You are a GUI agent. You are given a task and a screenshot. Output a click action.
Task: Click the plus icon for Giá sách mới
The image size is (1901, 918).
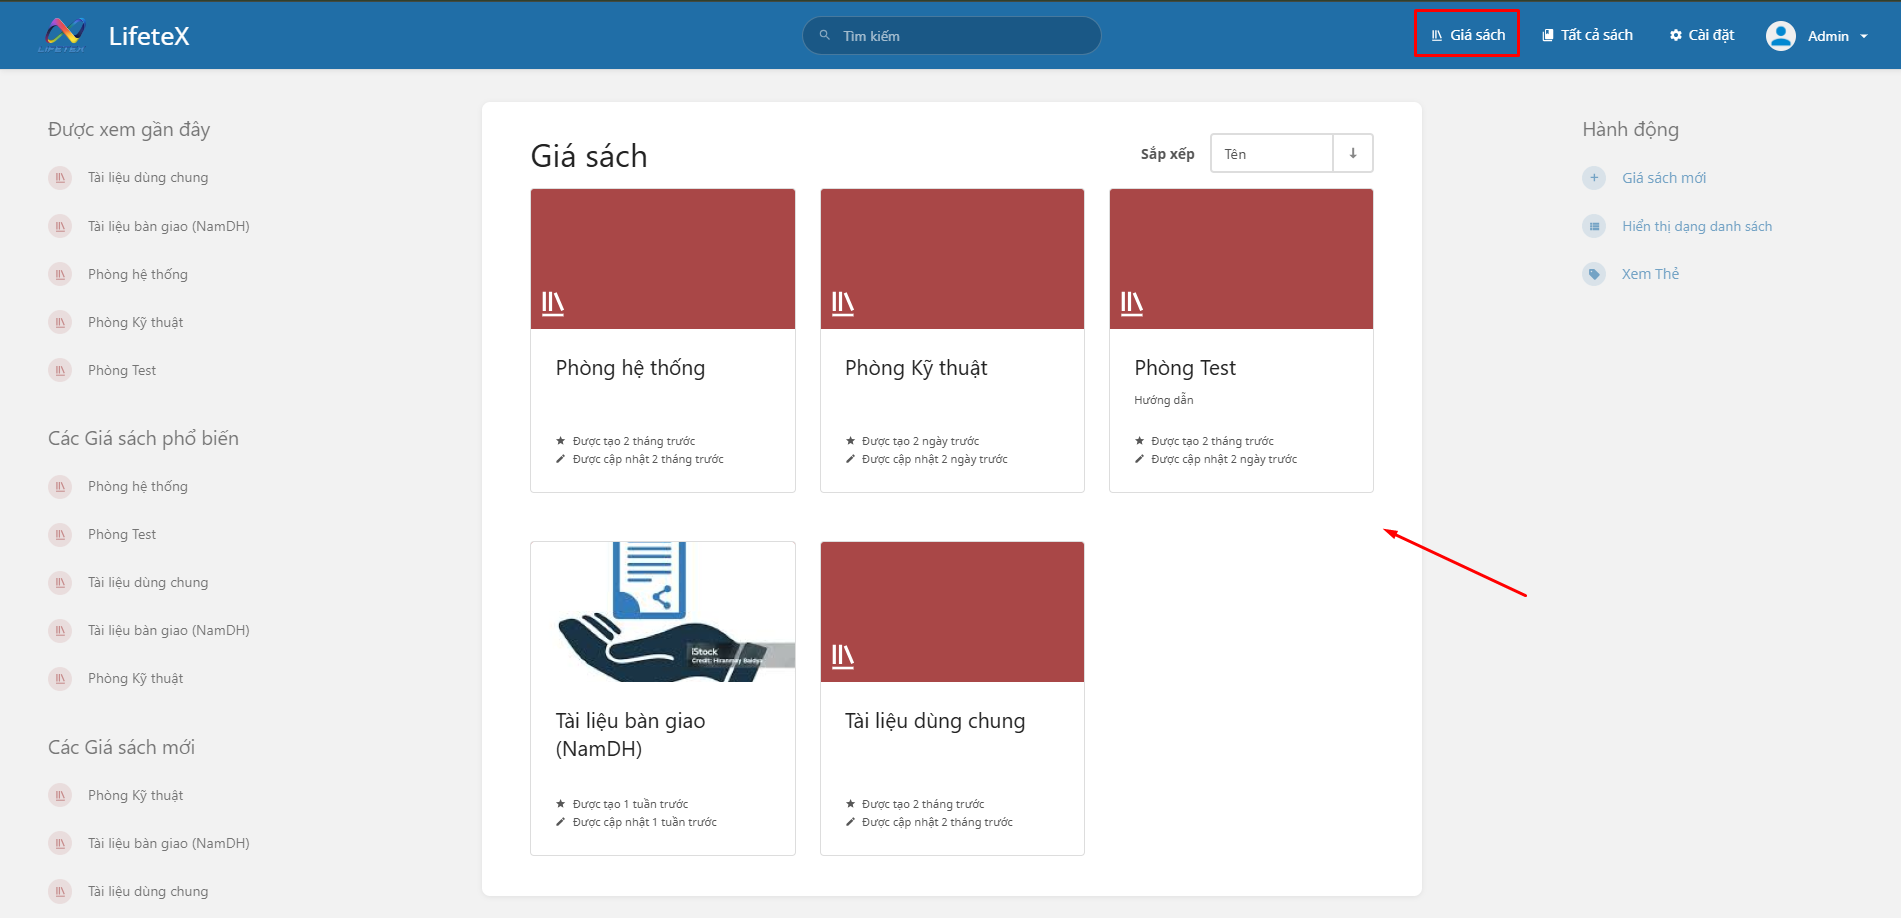[1594, 178]
